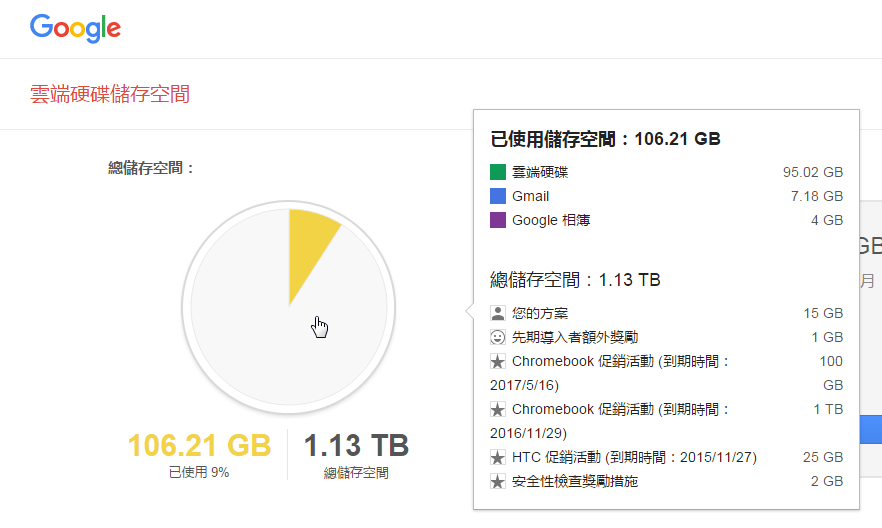Click the 雲端硬碟儲存空間 page title
This screenshot has height=528, width=882.
[x=110, y=94]
